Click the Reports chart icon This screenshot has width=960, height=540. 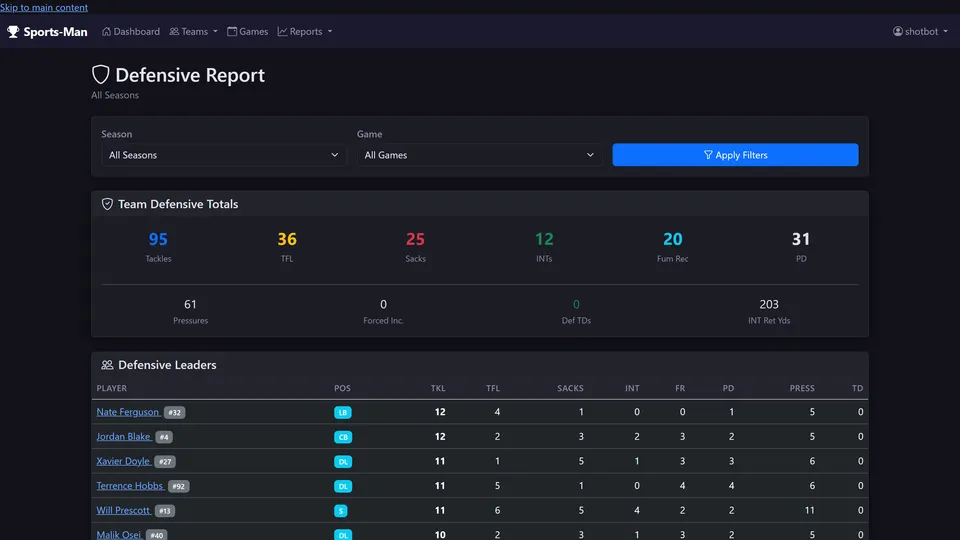click(x=282, y=31)
